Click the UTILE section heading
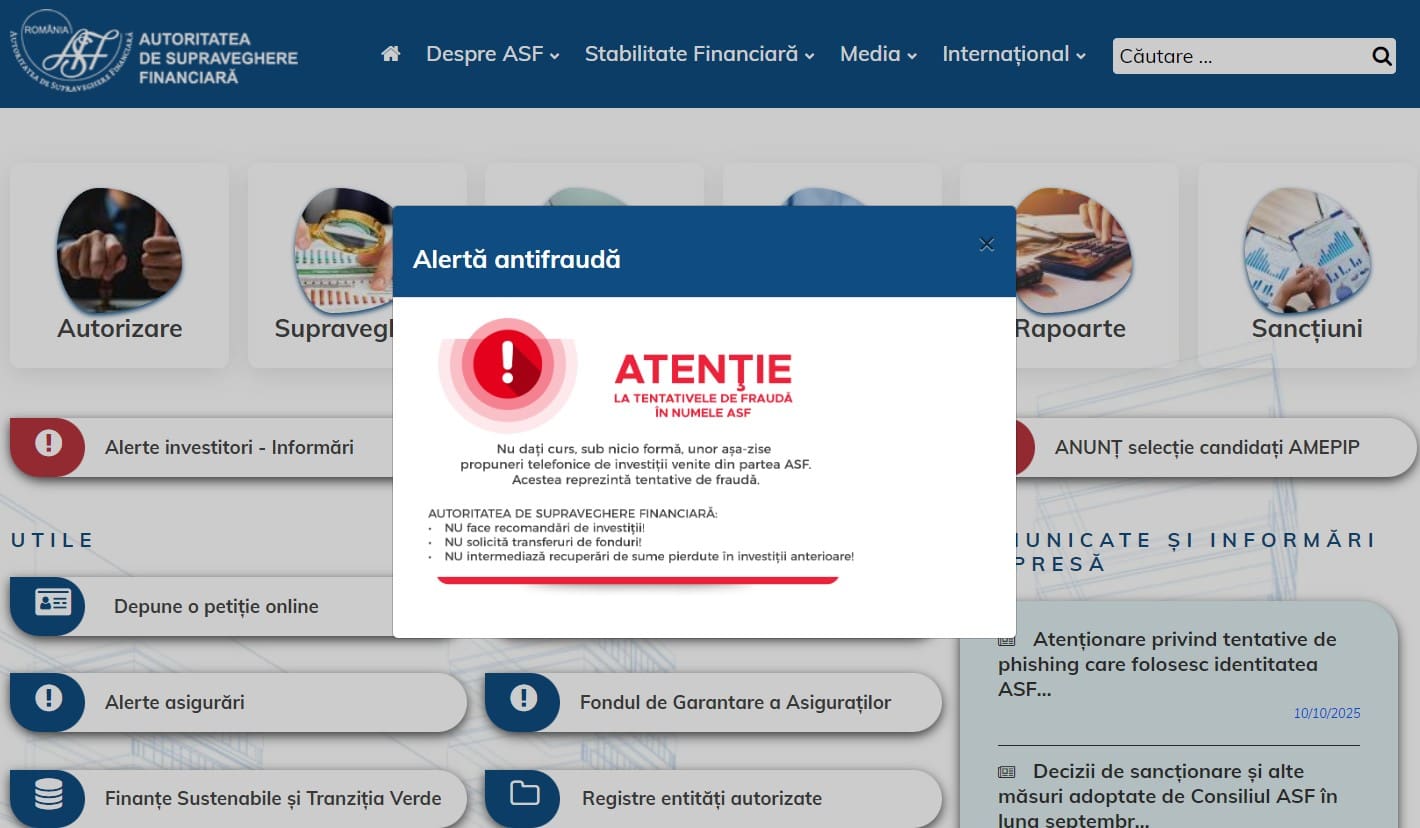Screen dimensions: 1420x828 (x=53, y=540)
